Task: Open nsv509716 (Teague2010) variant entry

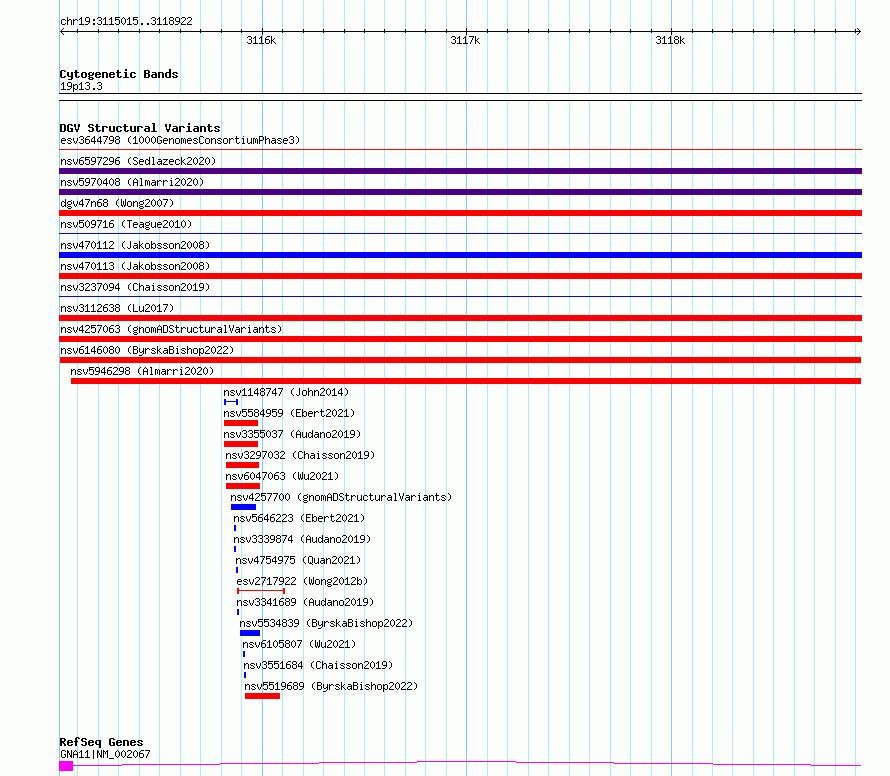Action: coord(126,224)
